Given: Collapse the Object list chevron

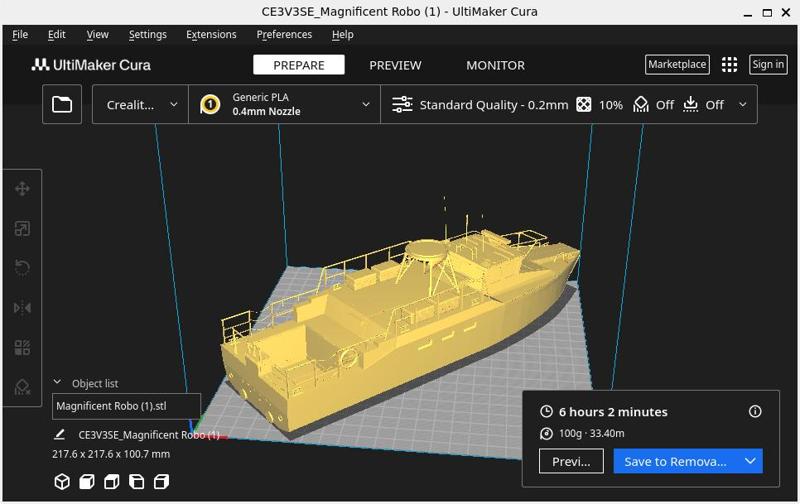Looking at the screenshot, I should tap(57, 382).
